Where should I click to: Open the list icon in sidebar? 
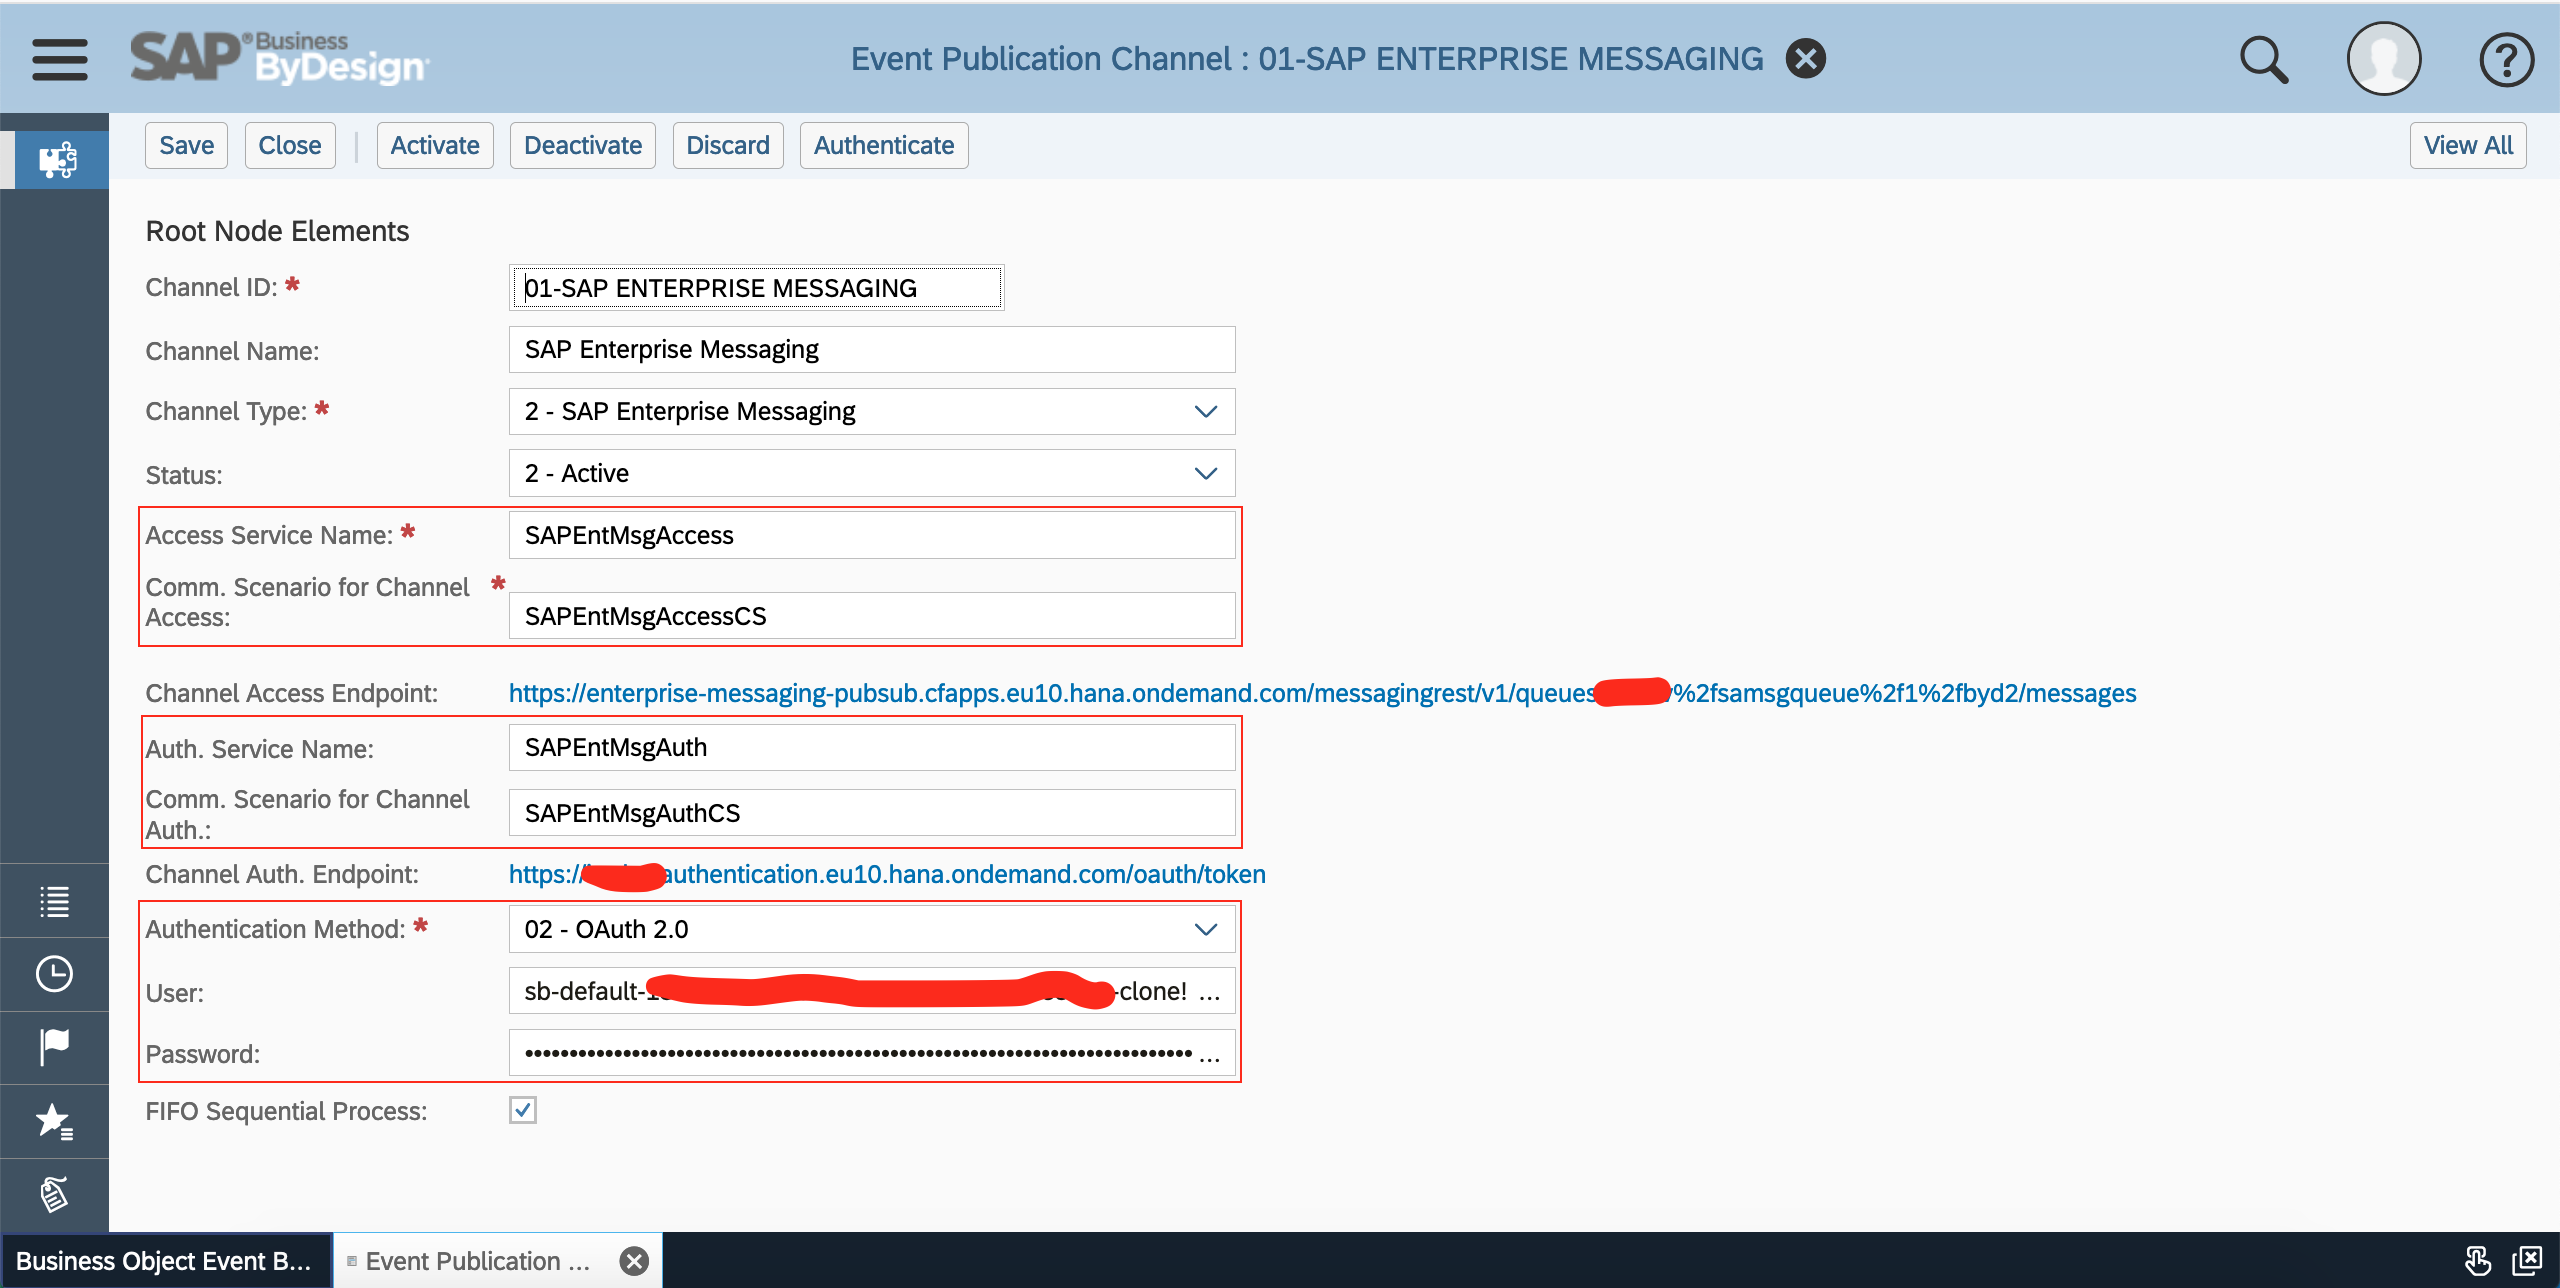click(x=54, y=901)
